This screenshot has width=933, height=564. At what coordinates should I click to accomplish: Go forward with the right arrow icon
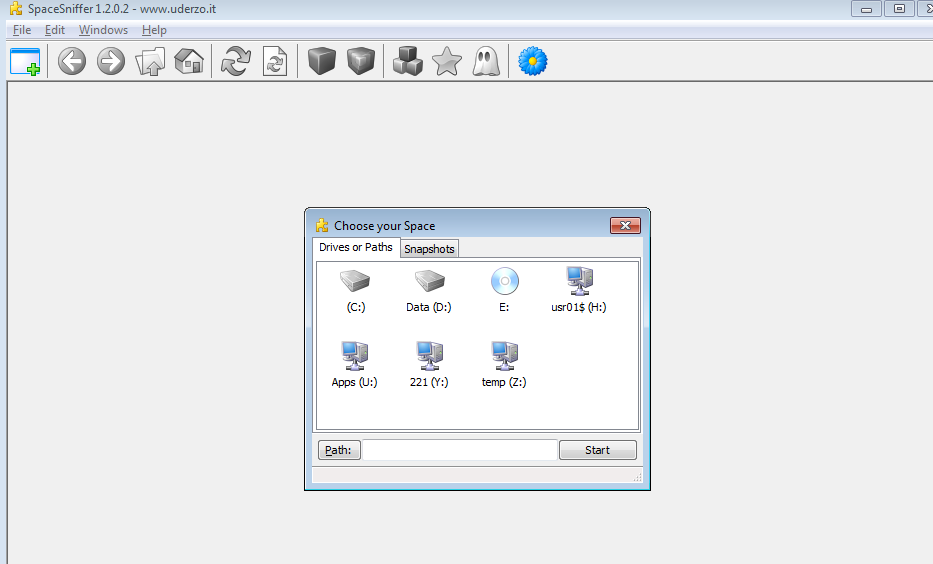coord(111,62)
